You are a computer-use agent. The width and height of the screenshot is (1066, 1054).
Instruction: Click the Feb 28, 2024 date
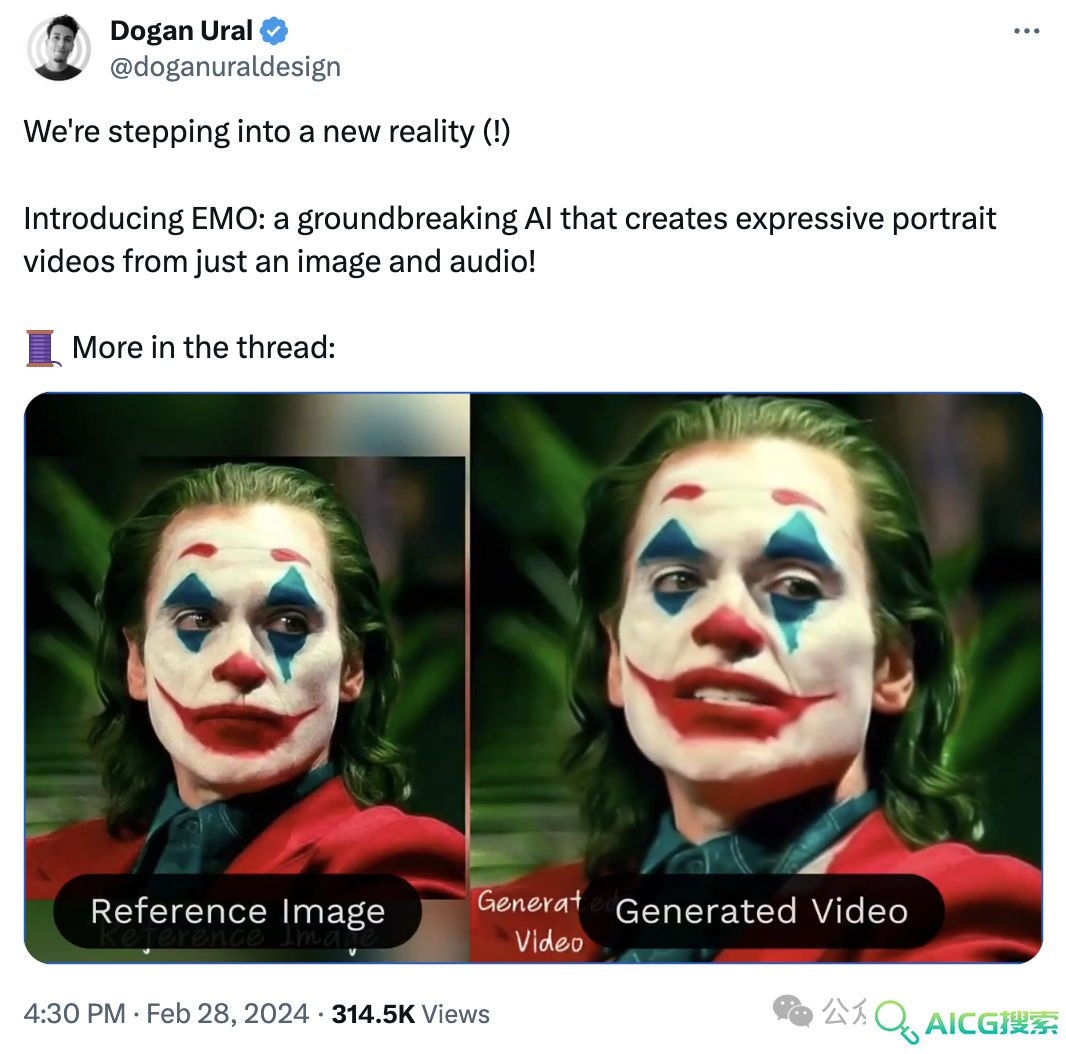click(x=228, y=1014)
